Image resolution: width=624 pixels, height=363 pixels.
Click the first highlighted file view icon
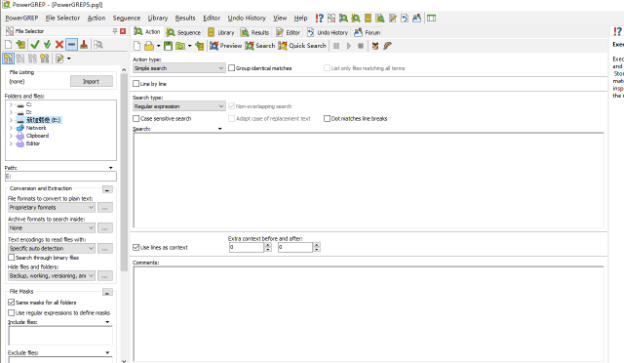pos(8,59)
